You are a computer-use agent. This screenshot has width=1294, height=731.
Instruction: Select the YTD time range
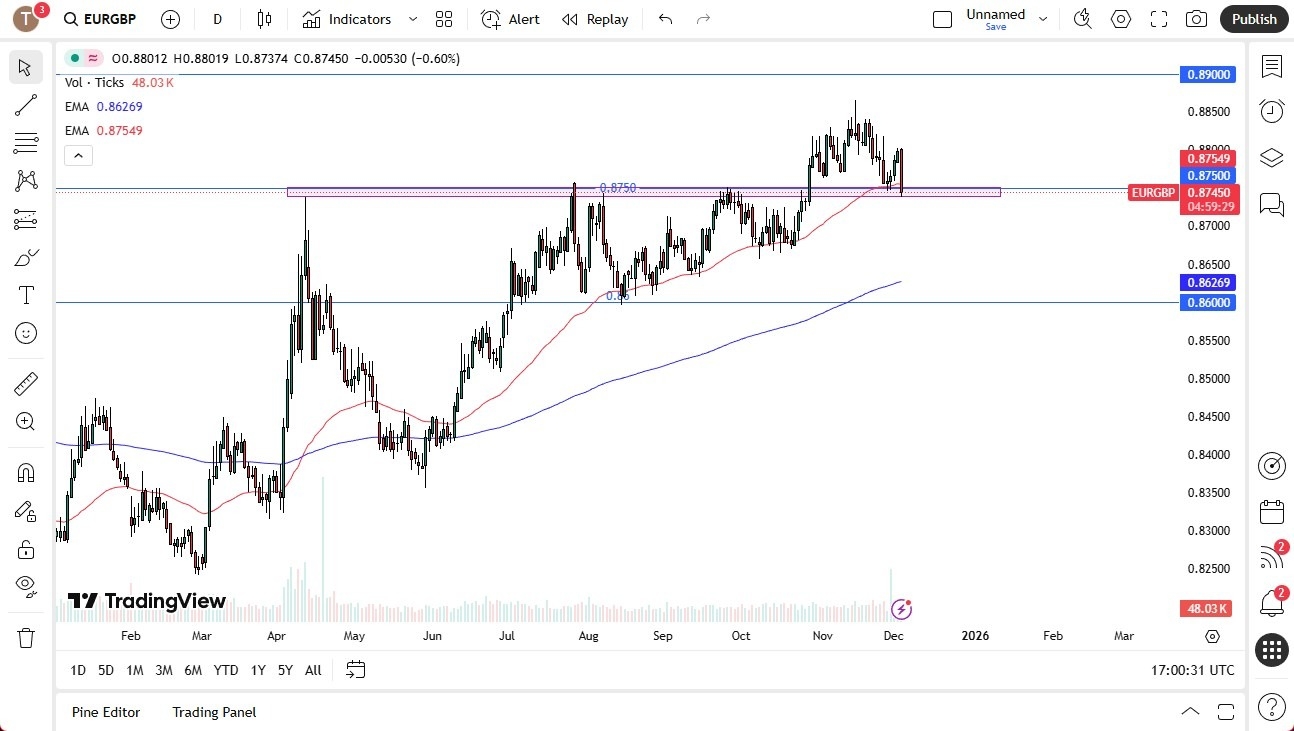(x=225, y=670)
